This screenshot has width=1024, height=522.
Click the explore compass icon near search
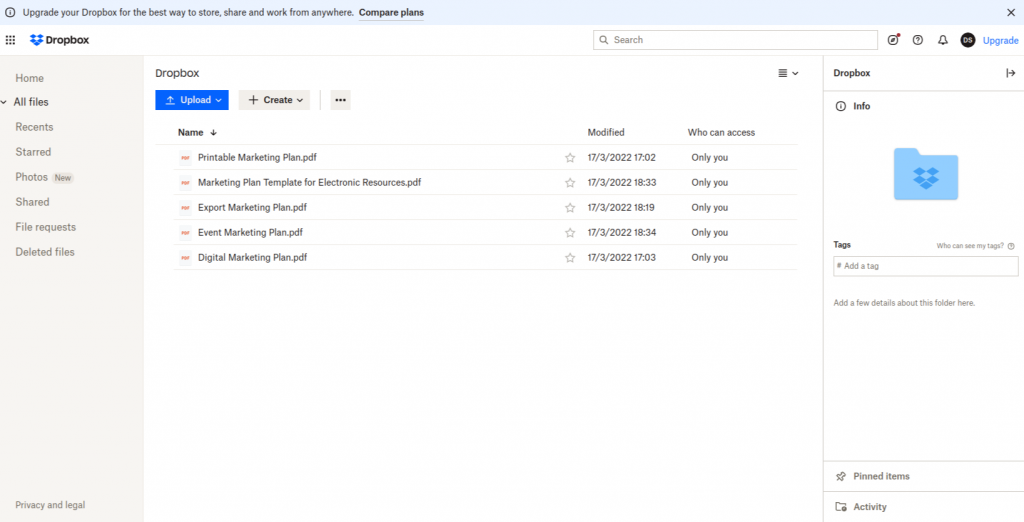click(893, 40)
